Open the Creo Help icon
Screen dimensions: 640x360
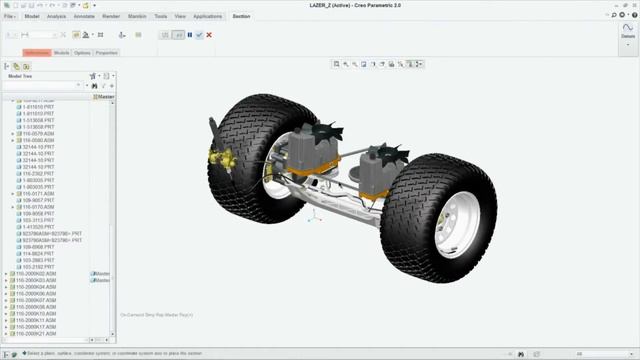click(635, 15)
